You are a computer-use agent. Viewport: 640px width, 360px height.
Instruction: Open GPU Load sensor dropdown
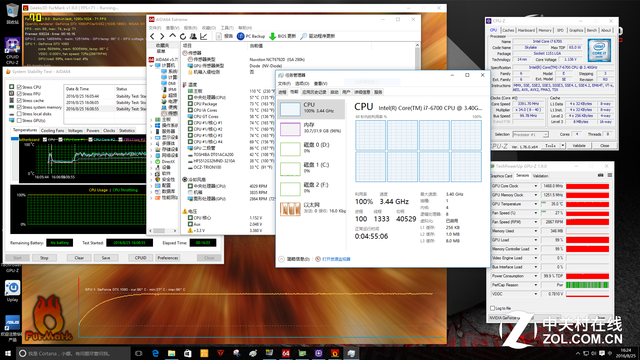point(536,240)
